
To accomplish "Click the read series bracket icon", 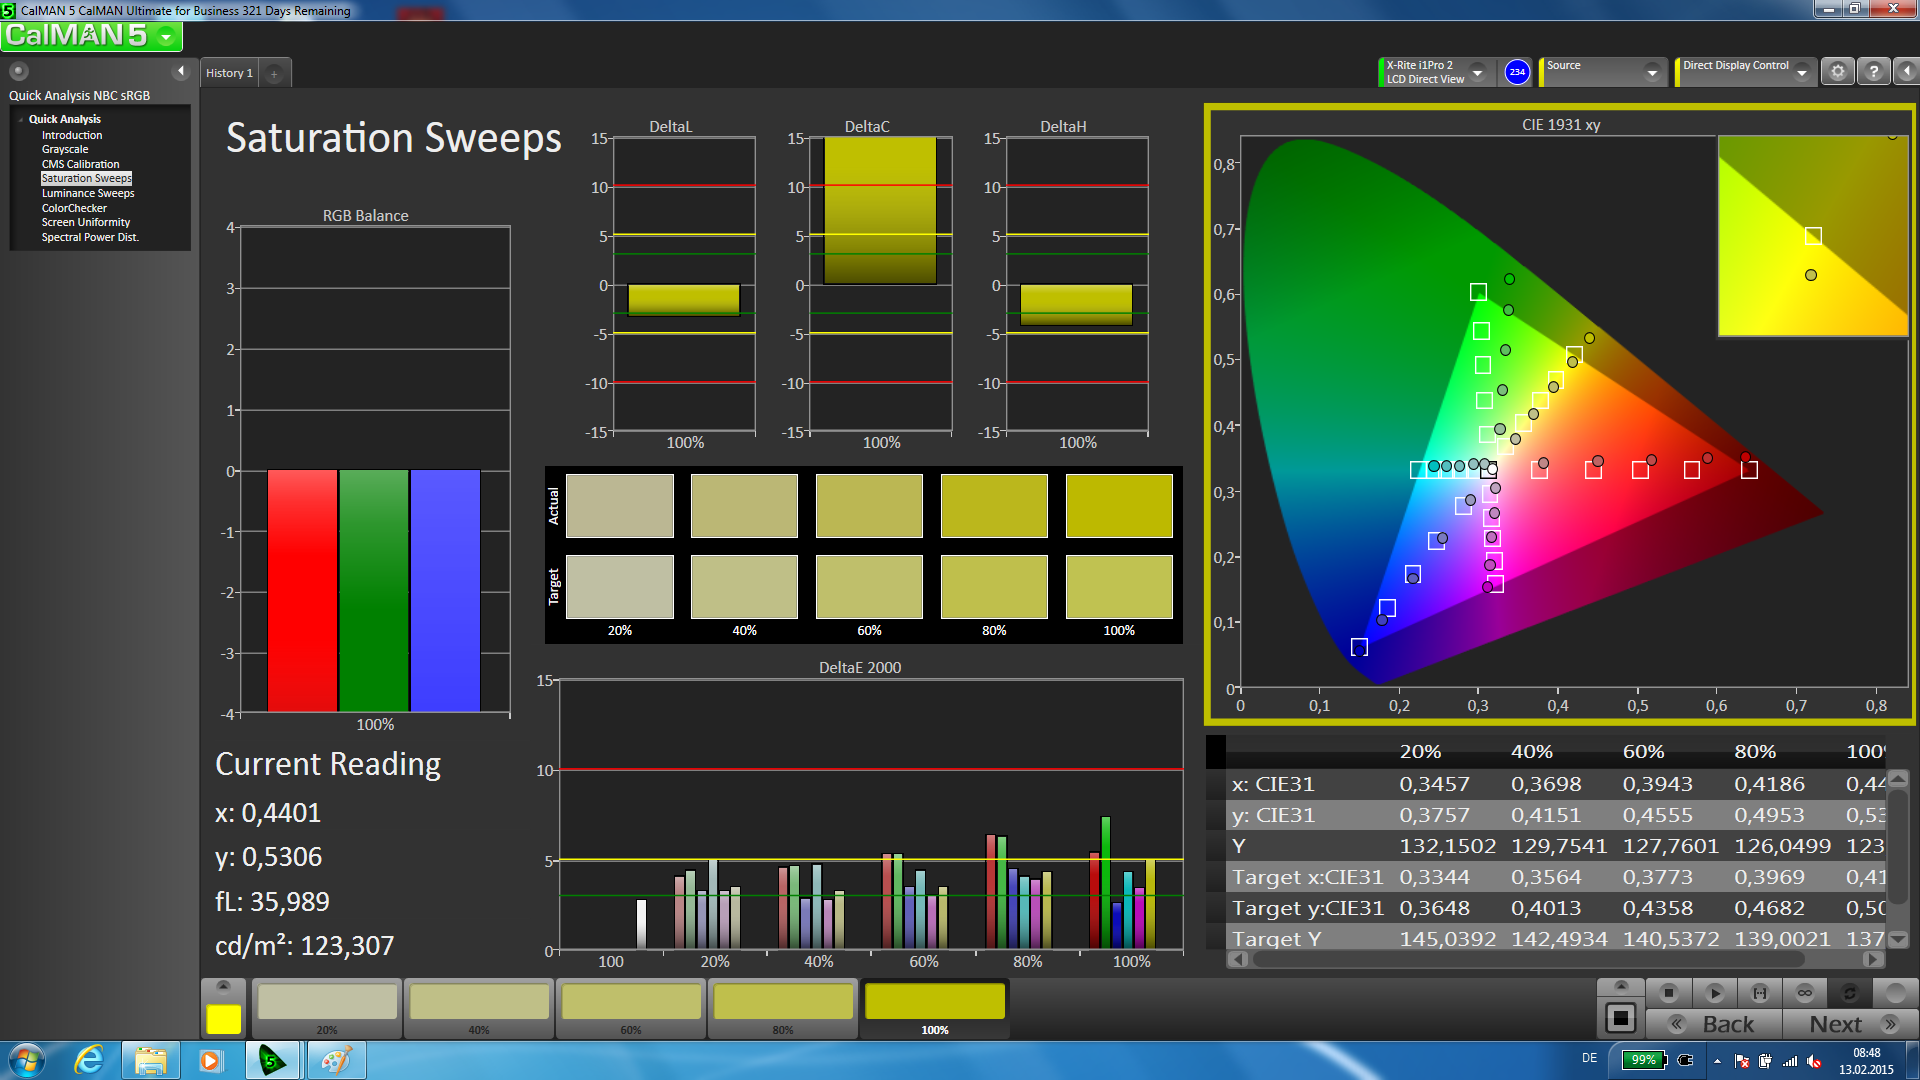I will (1760, 993).
